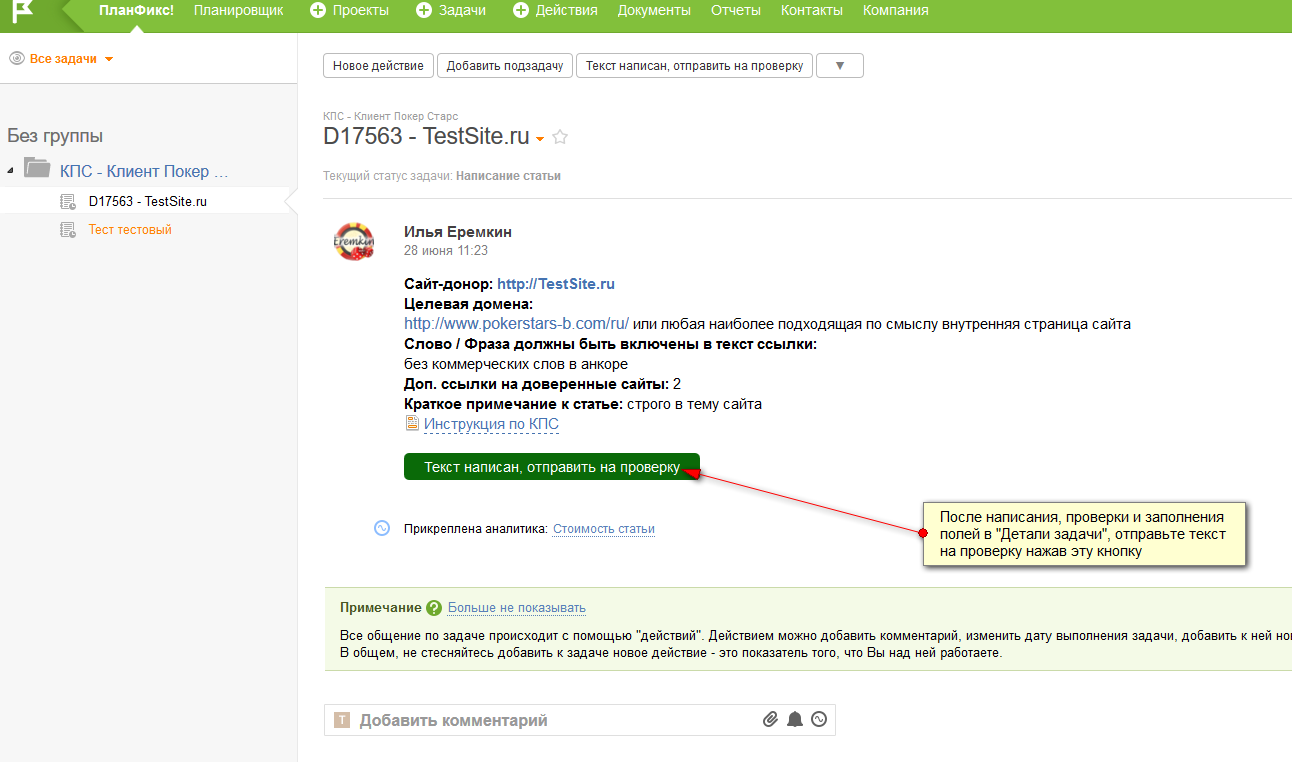Screen dimensions: 1292x762
Task: Open the extra actions dropdown arrow button
Action: coord(840,66)
